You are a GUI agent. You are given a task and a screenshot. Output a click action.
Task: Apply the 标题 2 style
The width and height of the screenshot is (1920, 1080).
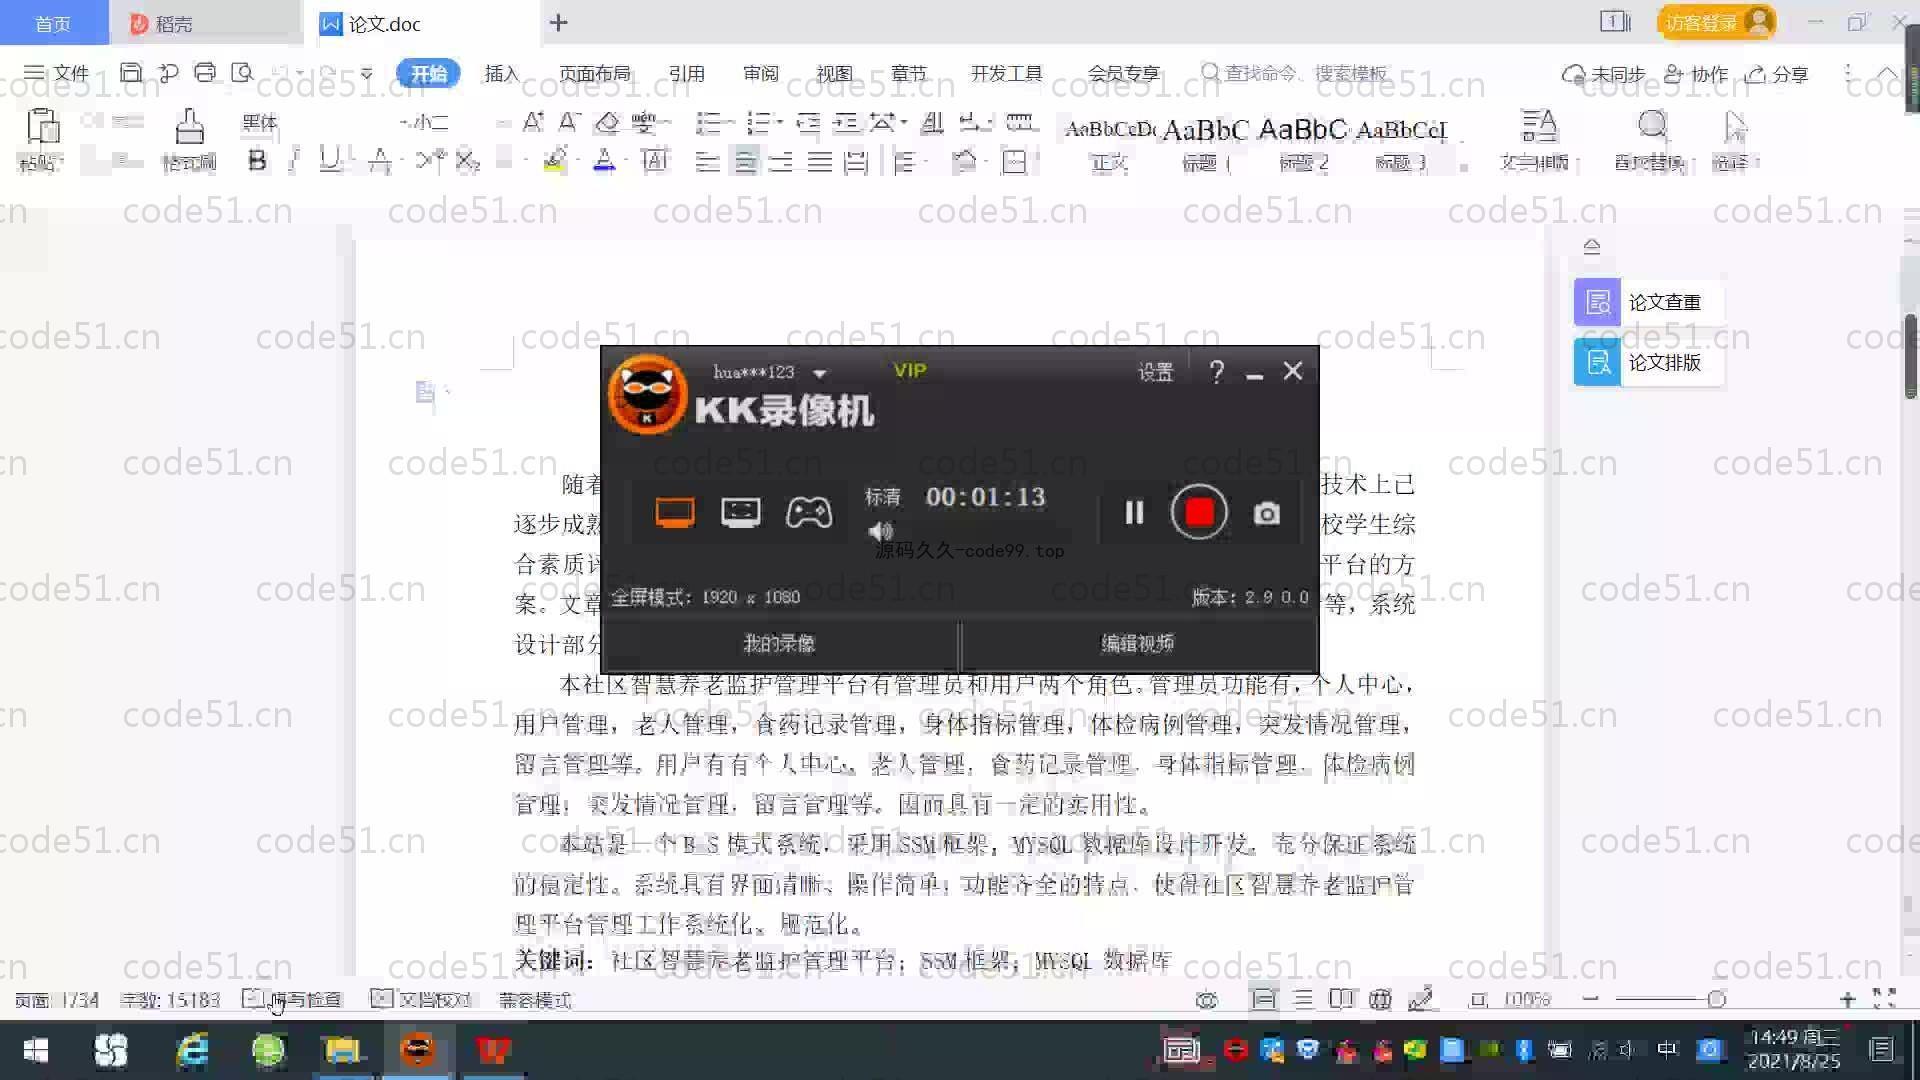coord(1304,143)
